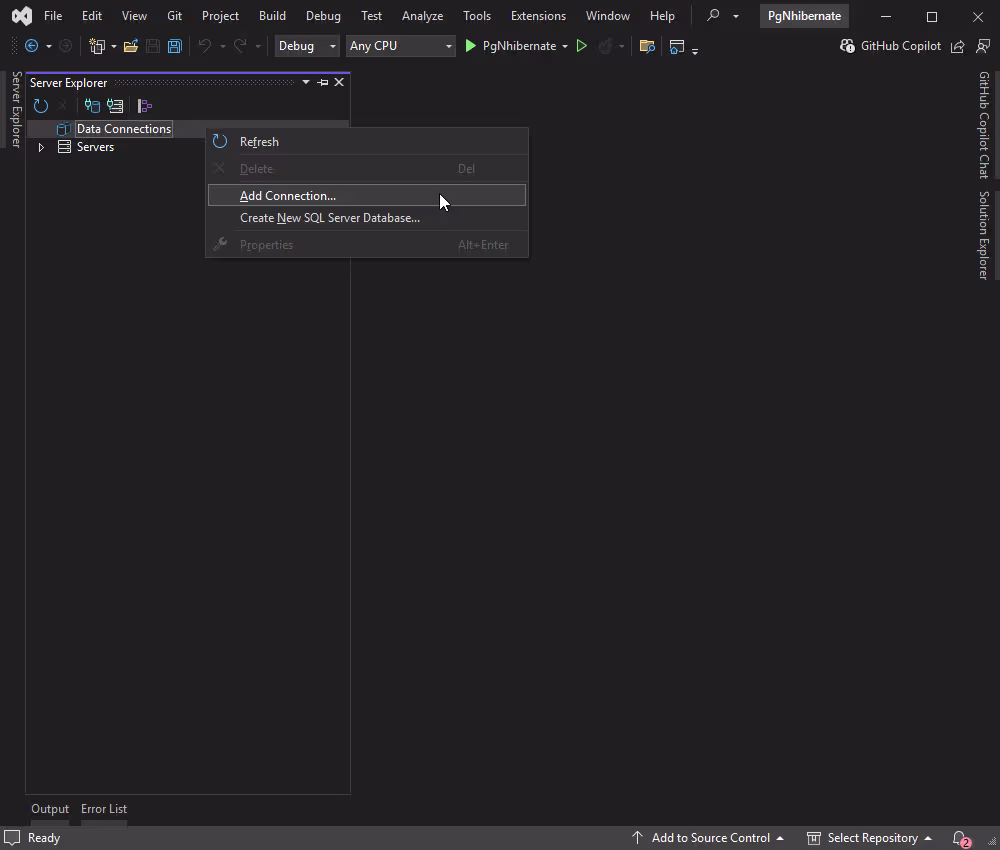The width and height of the screenshot is (1000, 850).
Task: Click notifications bell in status bar
Action: coord(960,838)
